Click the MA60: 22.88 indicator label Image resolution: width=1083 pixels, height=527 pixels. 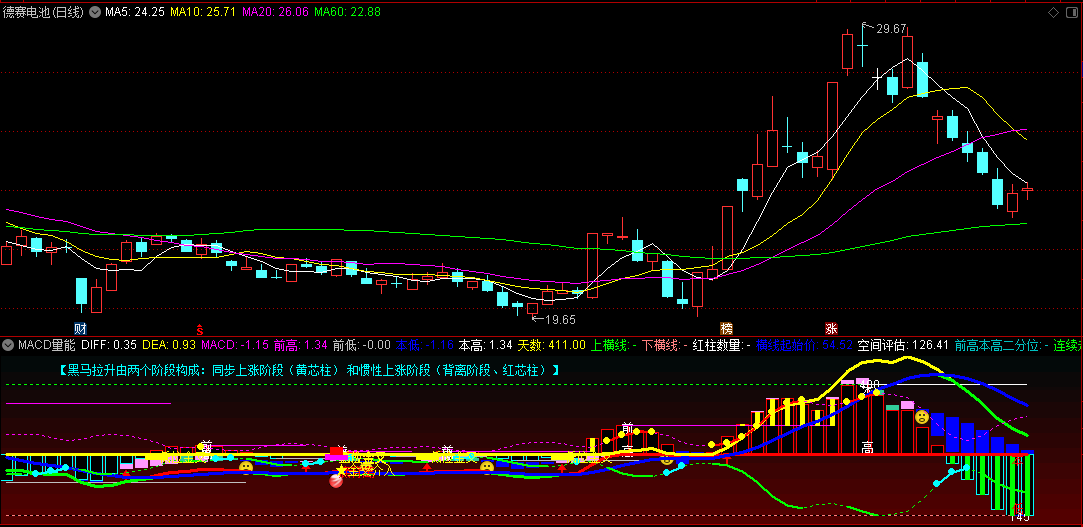tap(347, 12)
